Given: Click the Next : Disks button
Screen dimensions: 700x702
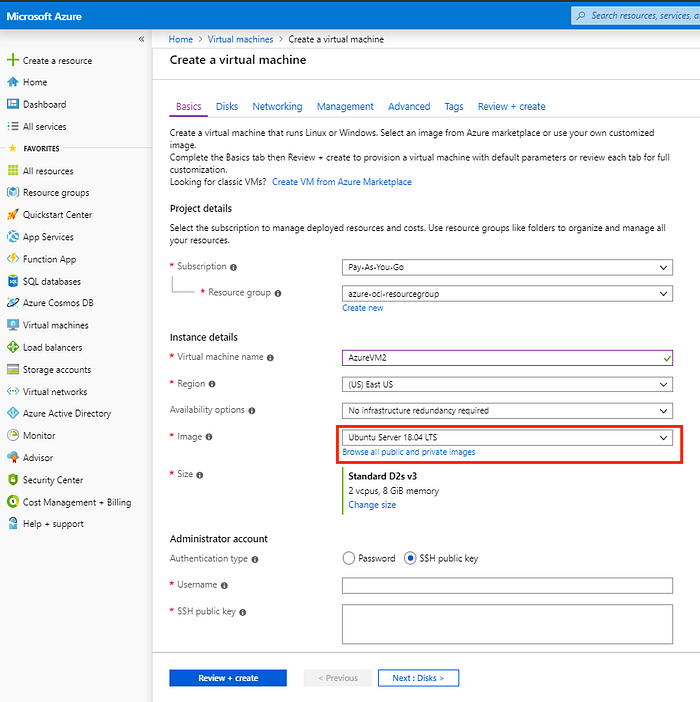Looking at the screenshot, I should point(418,678).
